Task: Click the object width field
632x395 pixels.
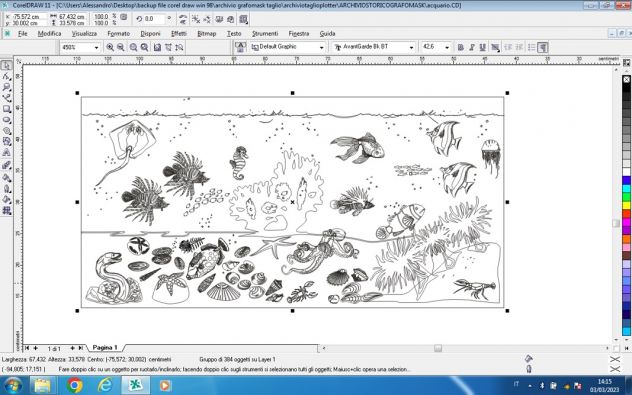Action: click(72, 17)
